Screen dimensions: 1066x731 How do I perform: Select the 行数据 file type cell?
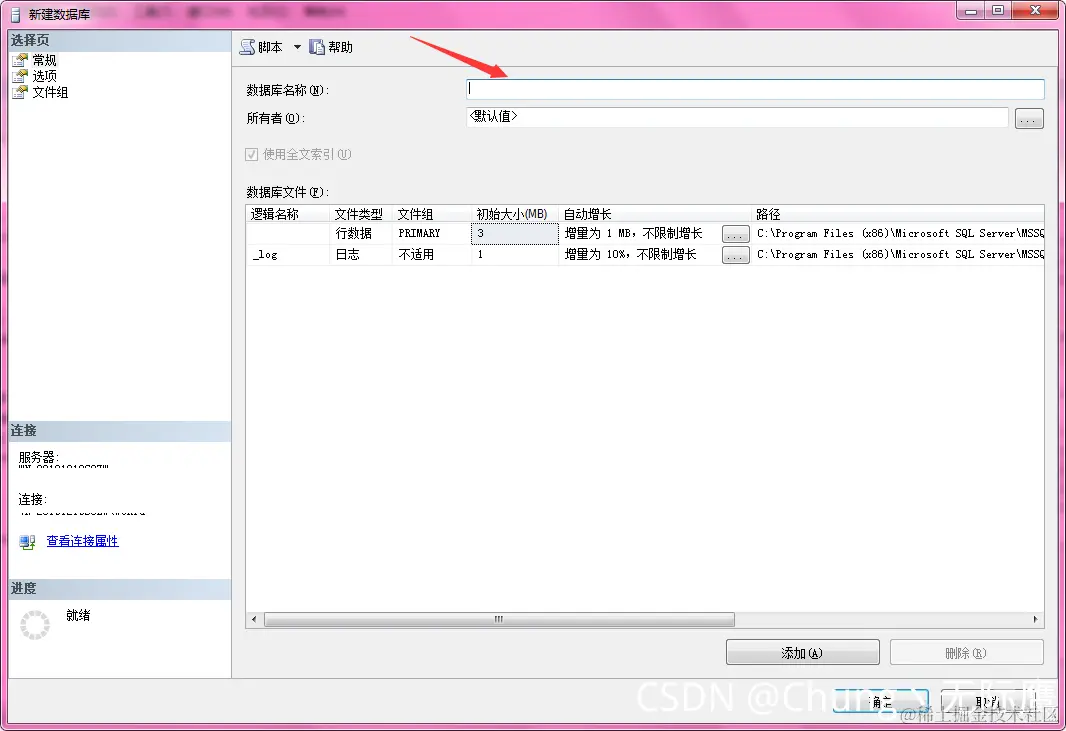coord(360,233)
